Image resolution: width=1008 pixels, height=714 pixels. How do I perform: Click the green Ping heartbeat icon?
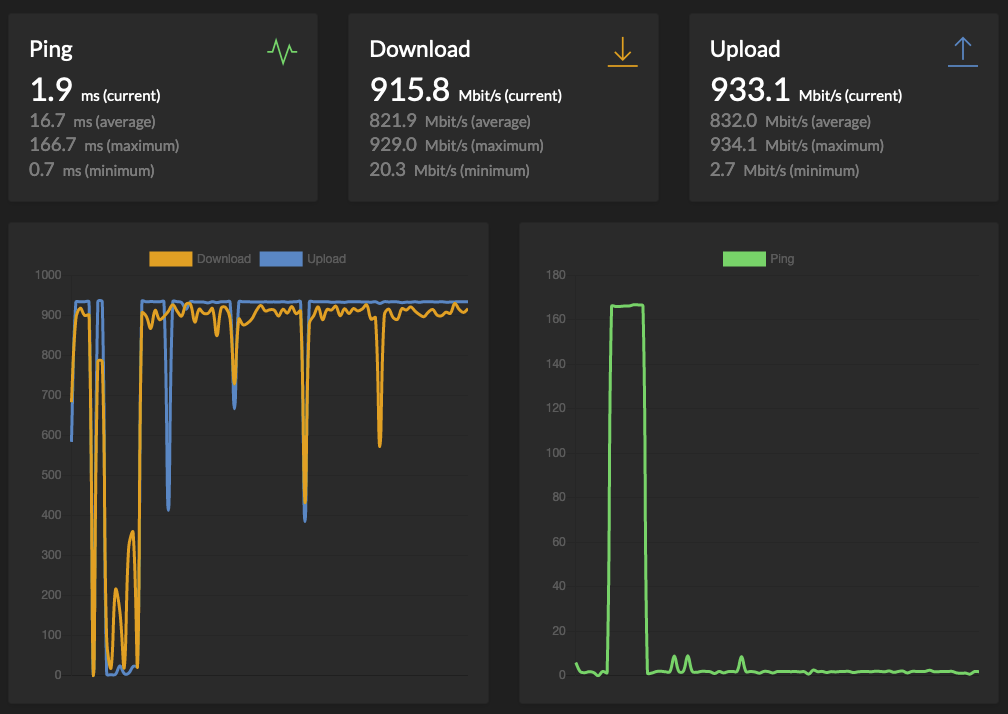282,51
